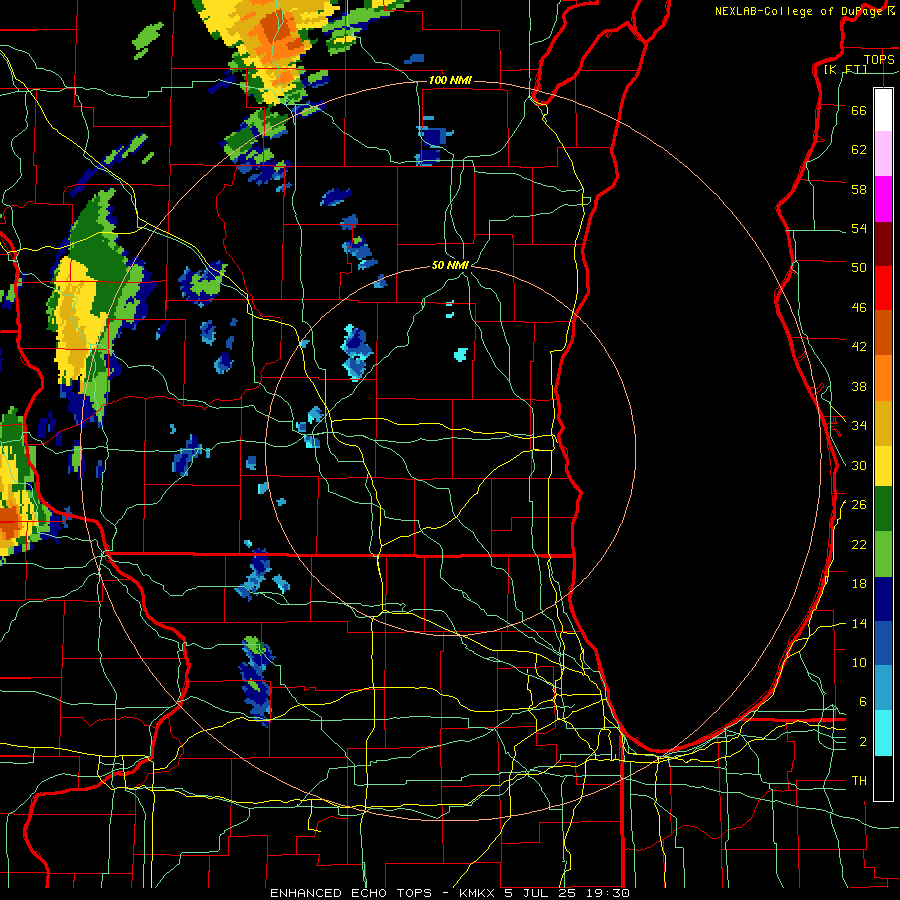Click the 46 value on the legend
This screenshot has height=900, width=900.
point(859,308)
